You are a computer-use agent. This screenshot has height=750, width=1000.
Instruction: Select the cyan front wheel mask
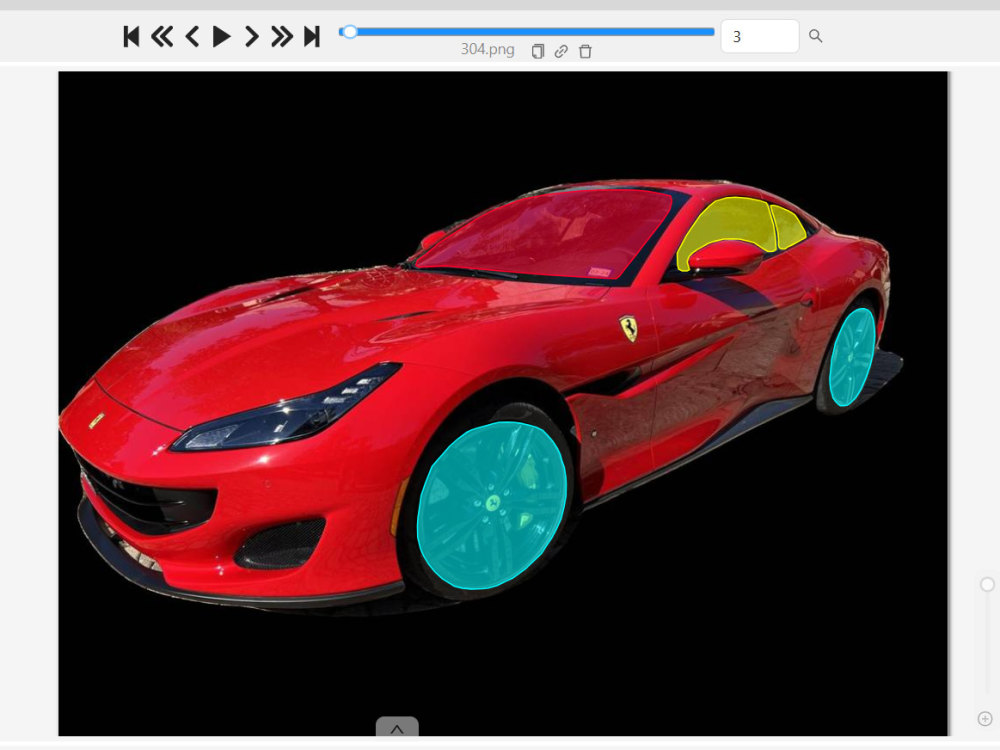coord(491,504)
